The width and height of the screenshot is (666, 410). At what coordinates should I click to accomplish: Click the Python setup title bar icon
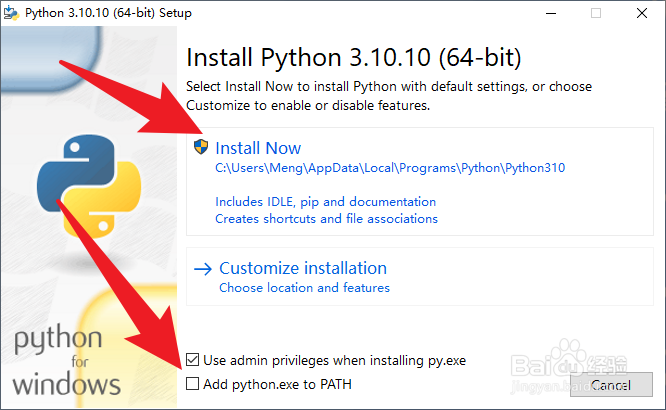(11, 13)
